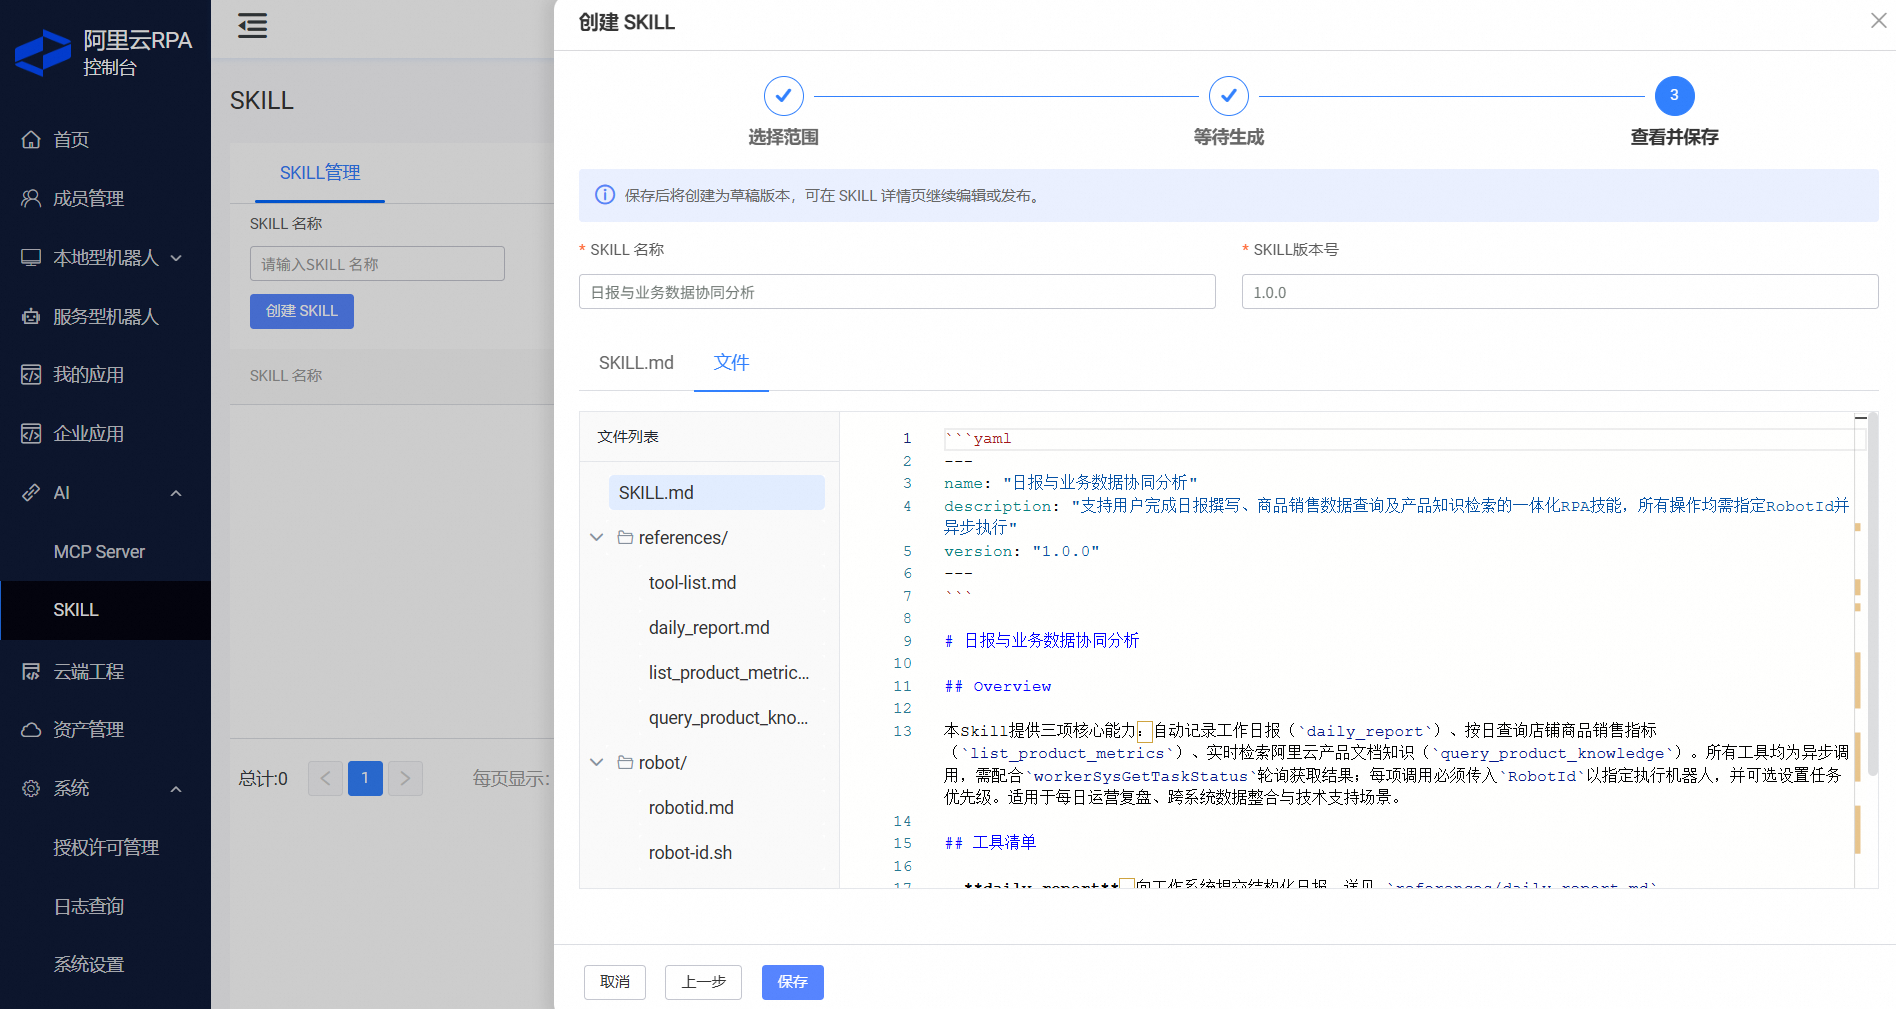Viewport: 1896px width, 1009px height.
Task: Switch to the SKILL.md tab
Action: tap(636, 363)
